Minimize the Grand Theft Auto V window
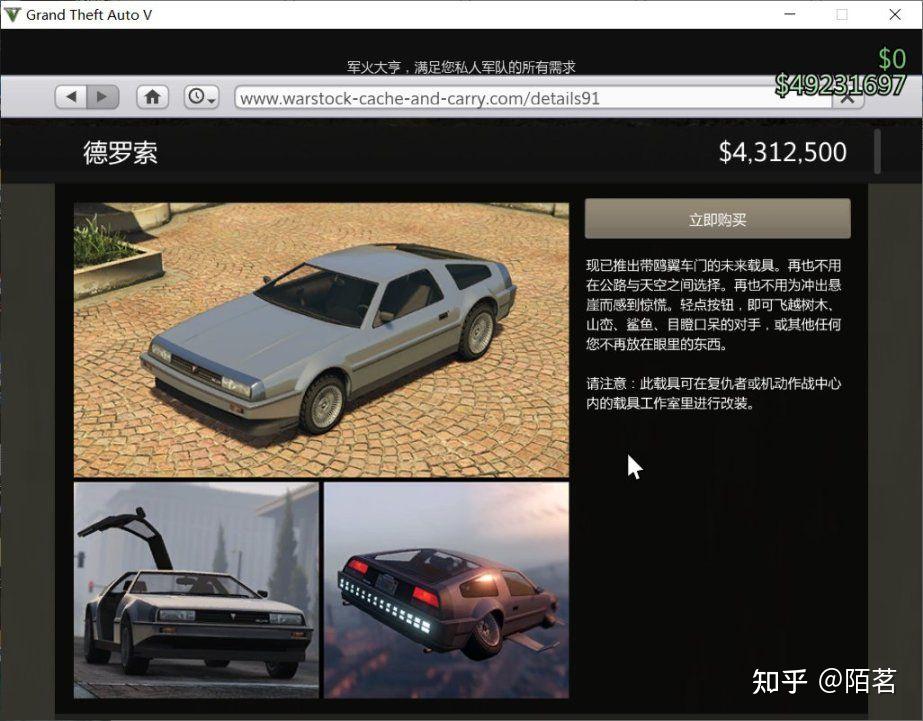The height and width of the screenshot is (721, 923). coord(790,14)
